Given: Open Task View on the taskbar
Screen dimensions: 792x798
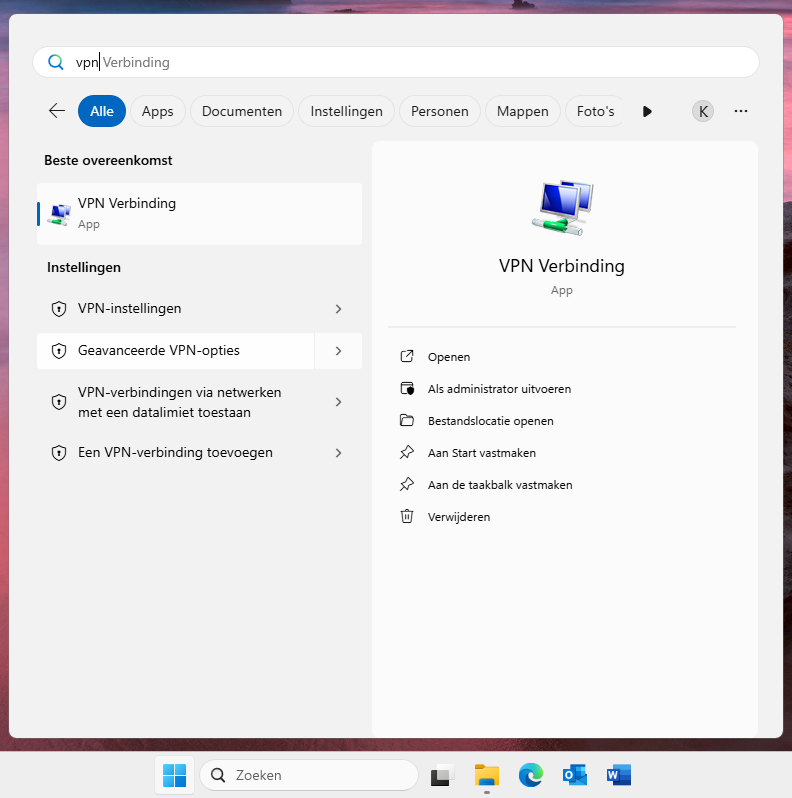Looking at the screenshot, I should [x=443, y=775].
